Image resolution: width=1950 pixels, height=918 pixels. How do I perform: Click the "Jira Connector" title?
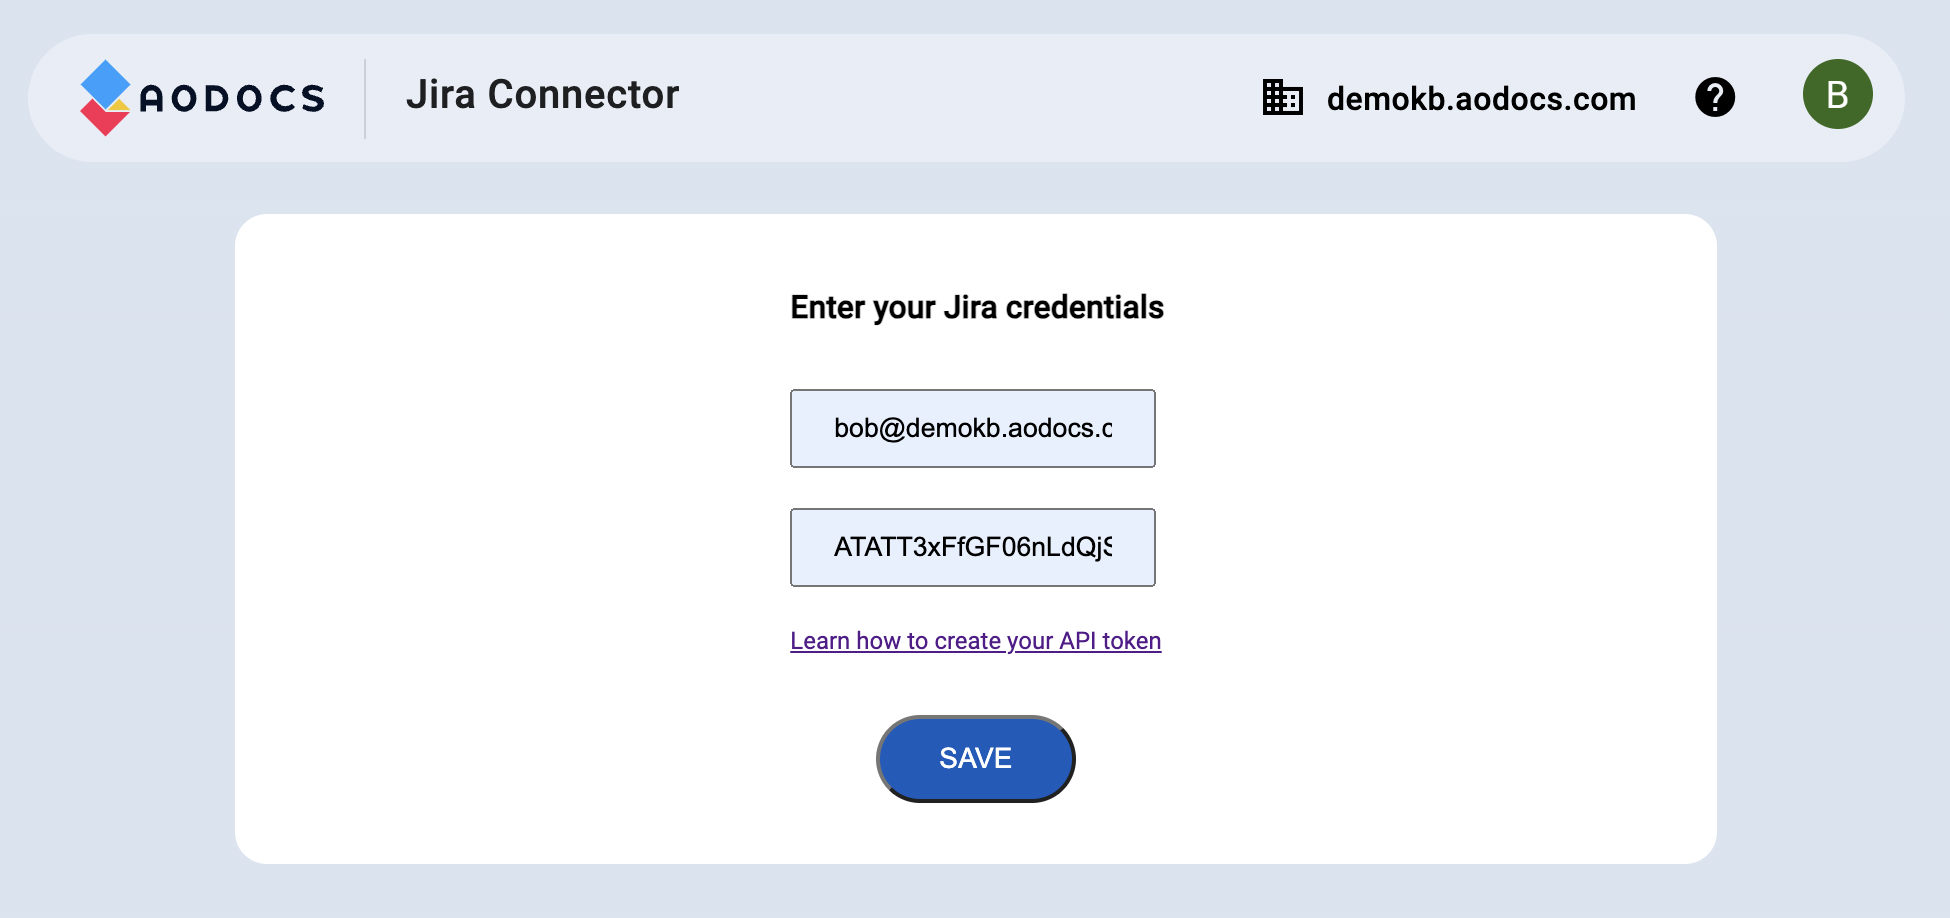(x=542, y=95)
